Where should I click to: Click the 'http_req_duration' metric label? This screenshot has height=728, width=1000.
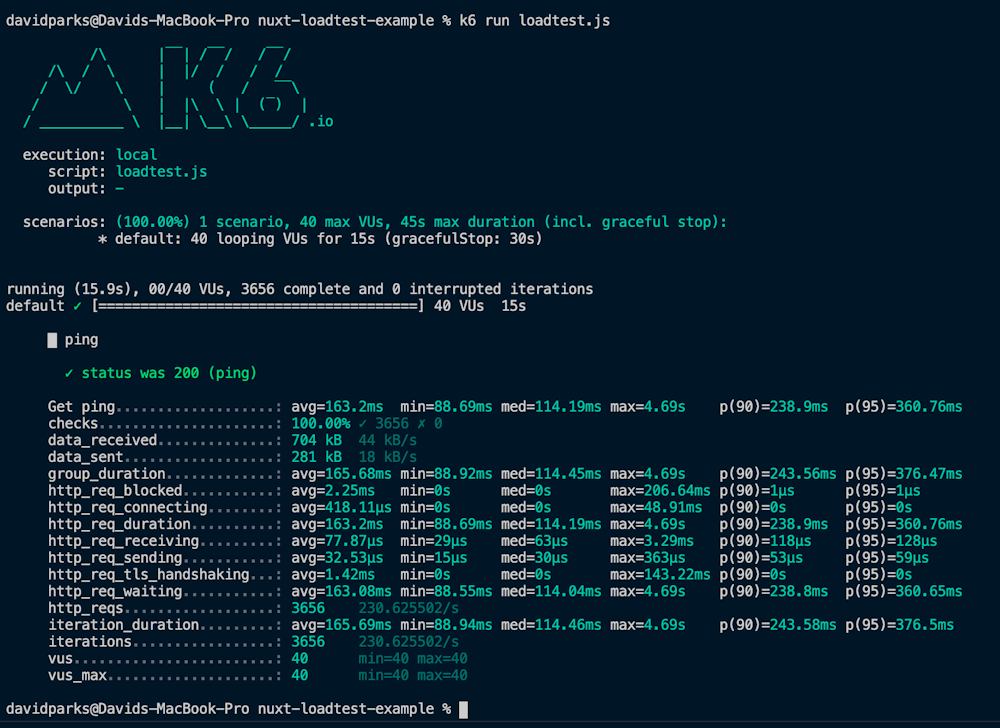coord(119,524)
